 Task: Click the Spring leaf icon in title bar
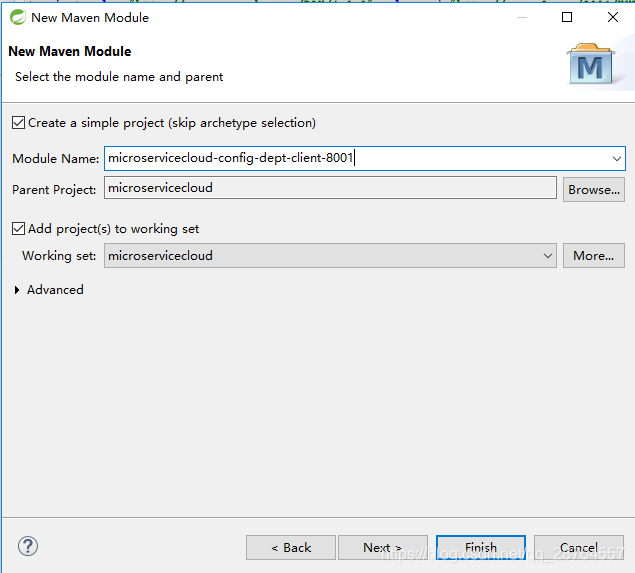pos(18,17)
